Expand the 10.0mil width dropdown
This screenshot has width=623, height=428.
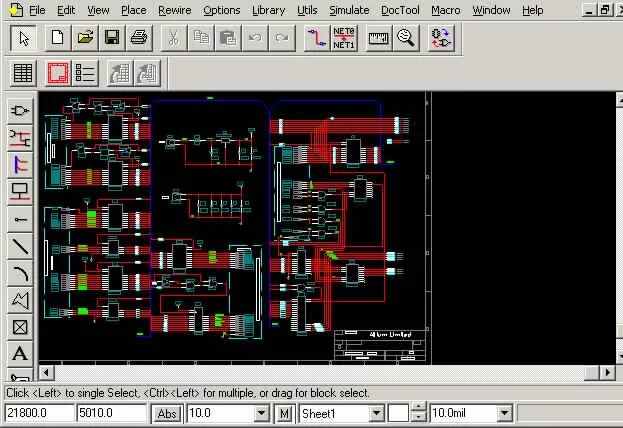pos(504,413)
